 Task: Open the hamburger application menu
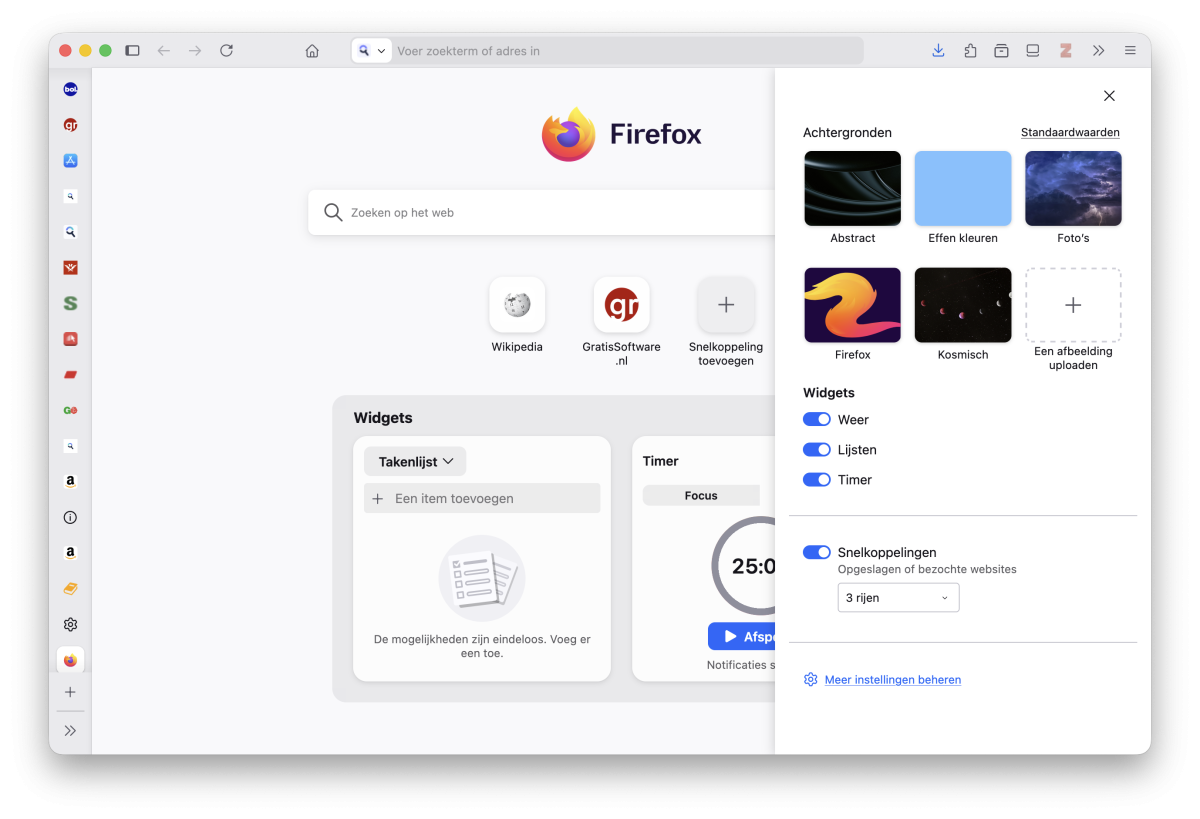click(x=1130, y=51)
